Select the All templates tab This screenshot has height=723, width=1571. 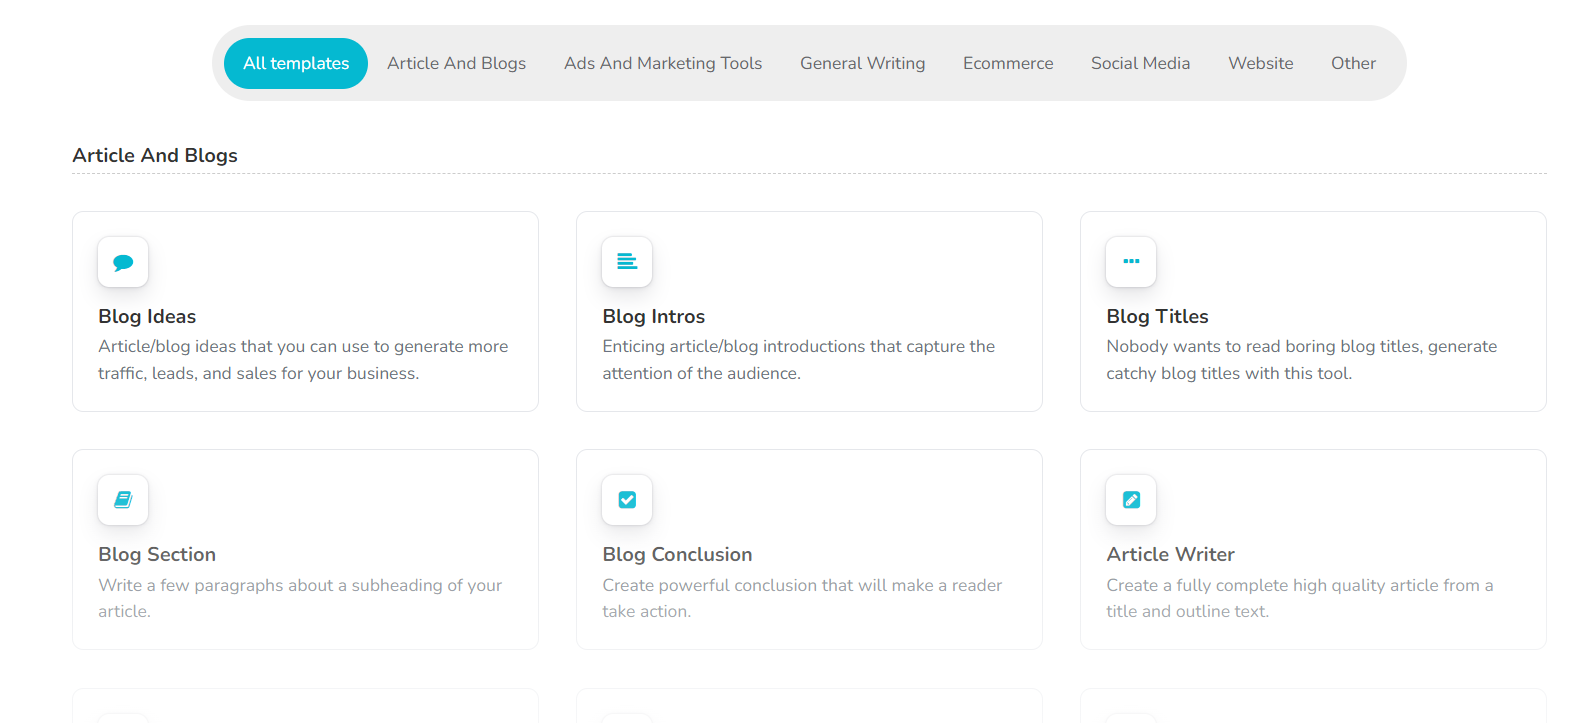(x=296, y=63)
